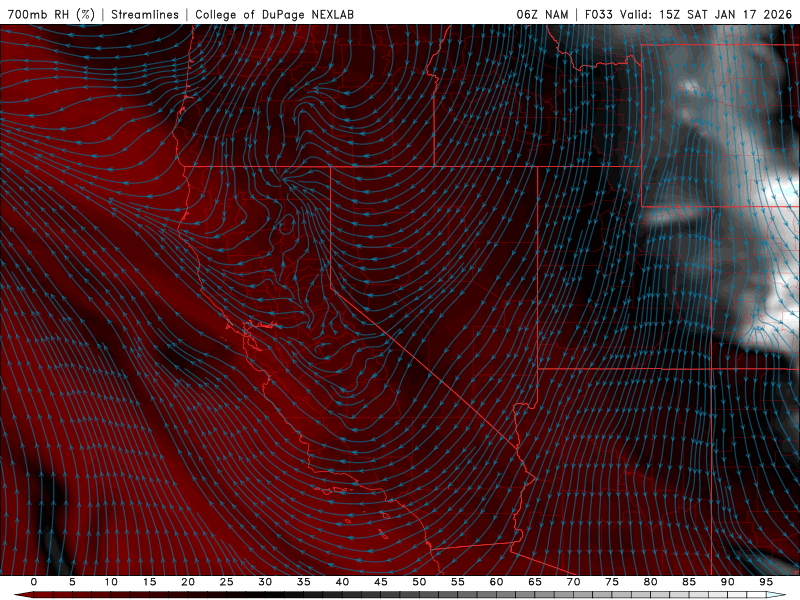Select the "15" colorbar scale label
Screen dimensions: 800x600
149,582
